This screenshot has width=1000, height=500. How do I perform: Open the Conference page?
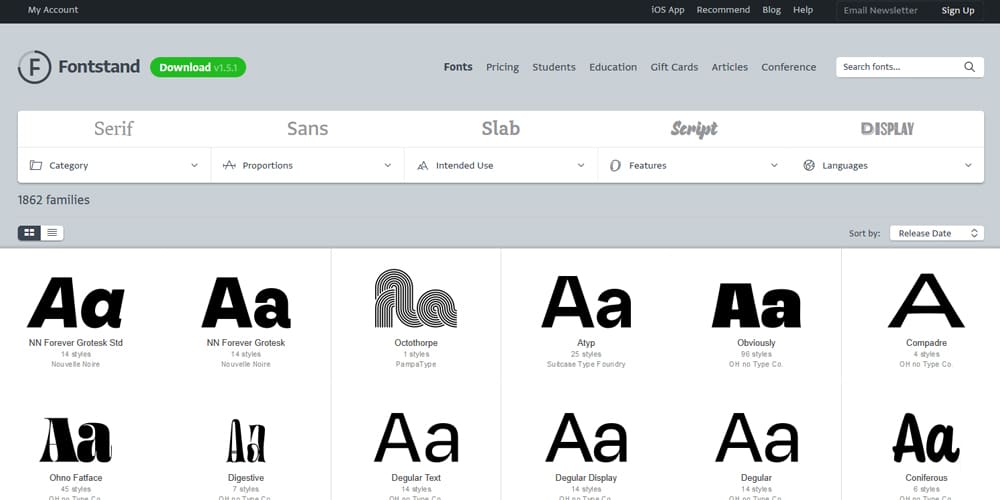(x=788, y=67)
